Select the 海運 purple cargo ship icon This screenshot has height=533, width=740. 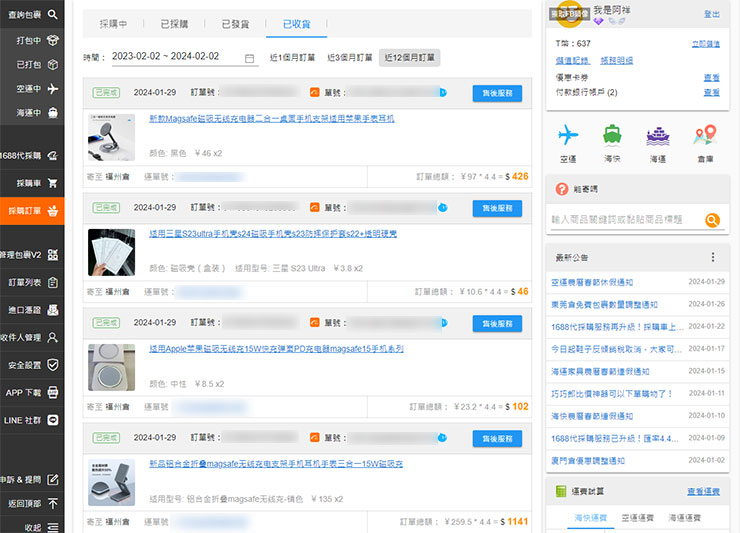pos(657,137)
